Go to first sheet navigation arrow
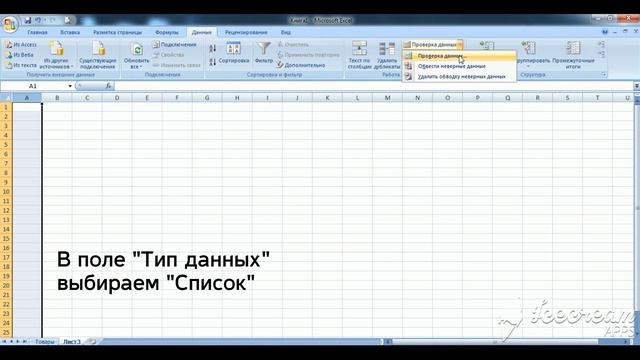 [x=4, y=341]
